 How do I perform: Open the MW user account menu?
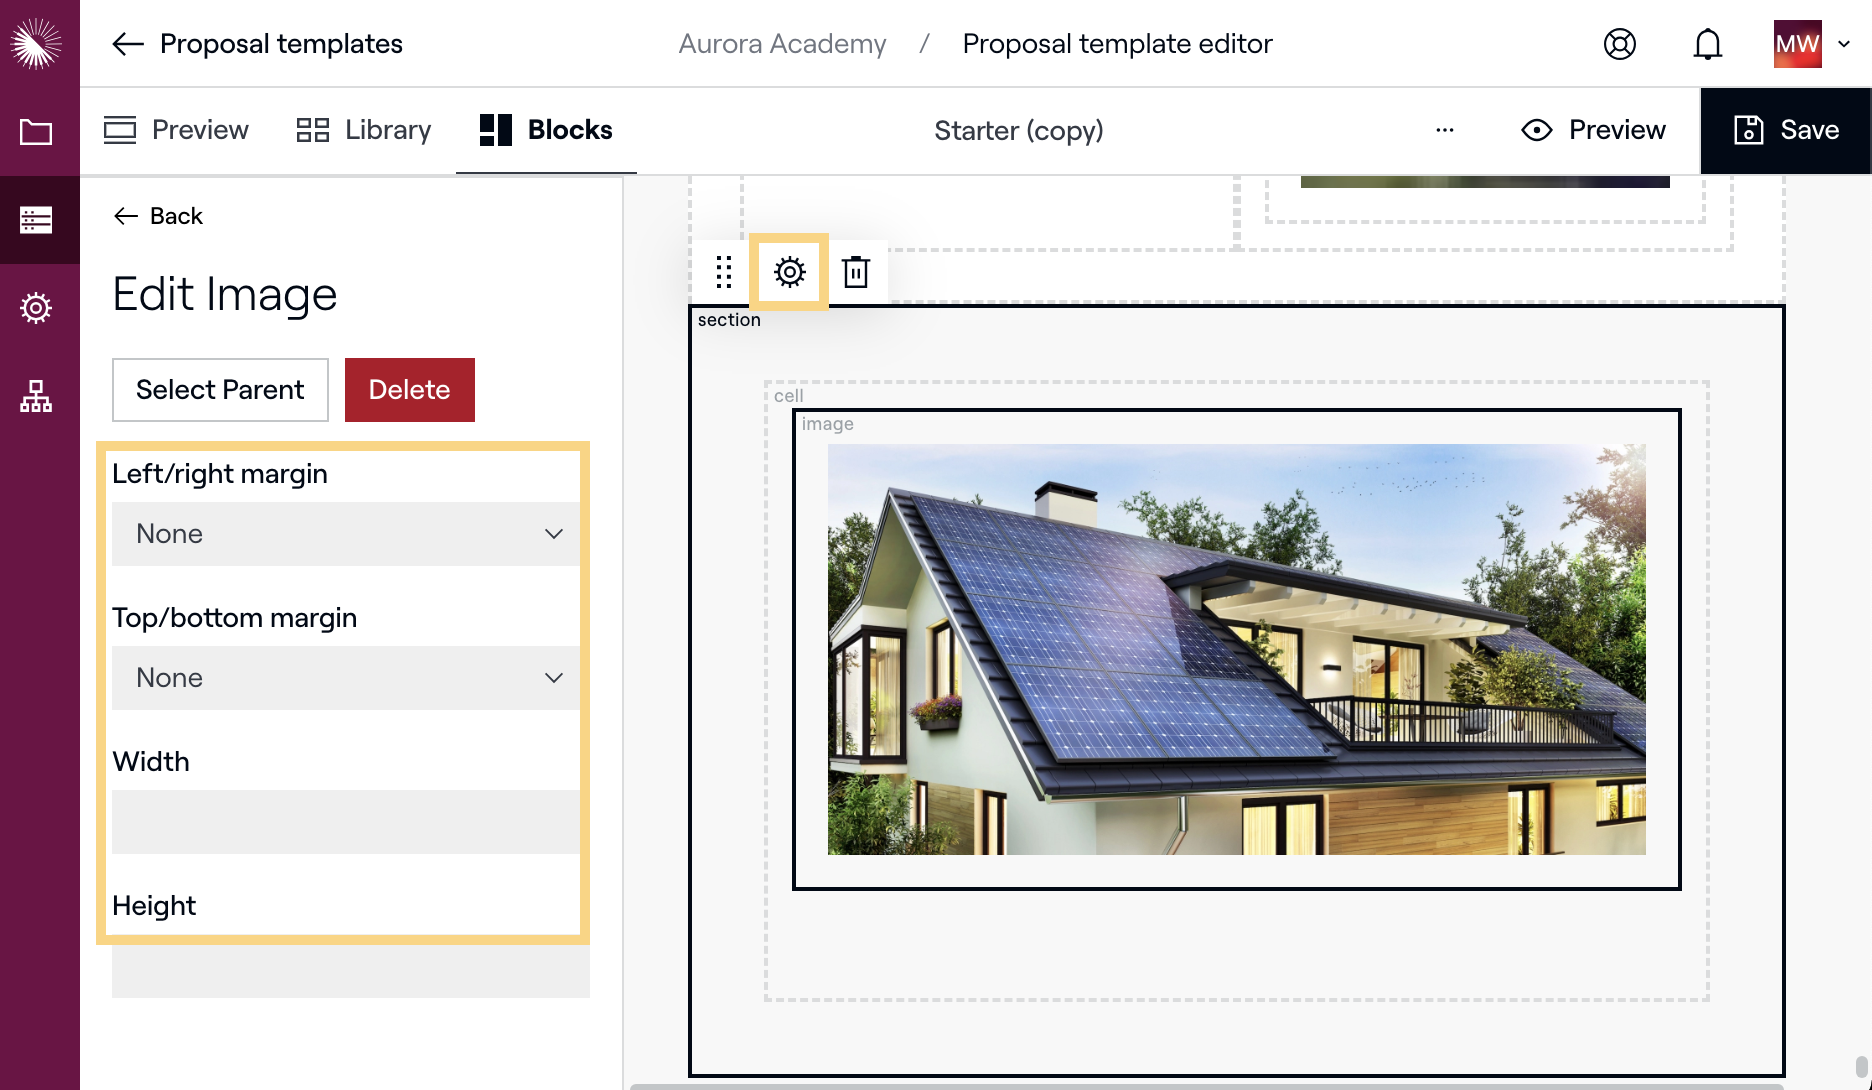click(1811, 44)
